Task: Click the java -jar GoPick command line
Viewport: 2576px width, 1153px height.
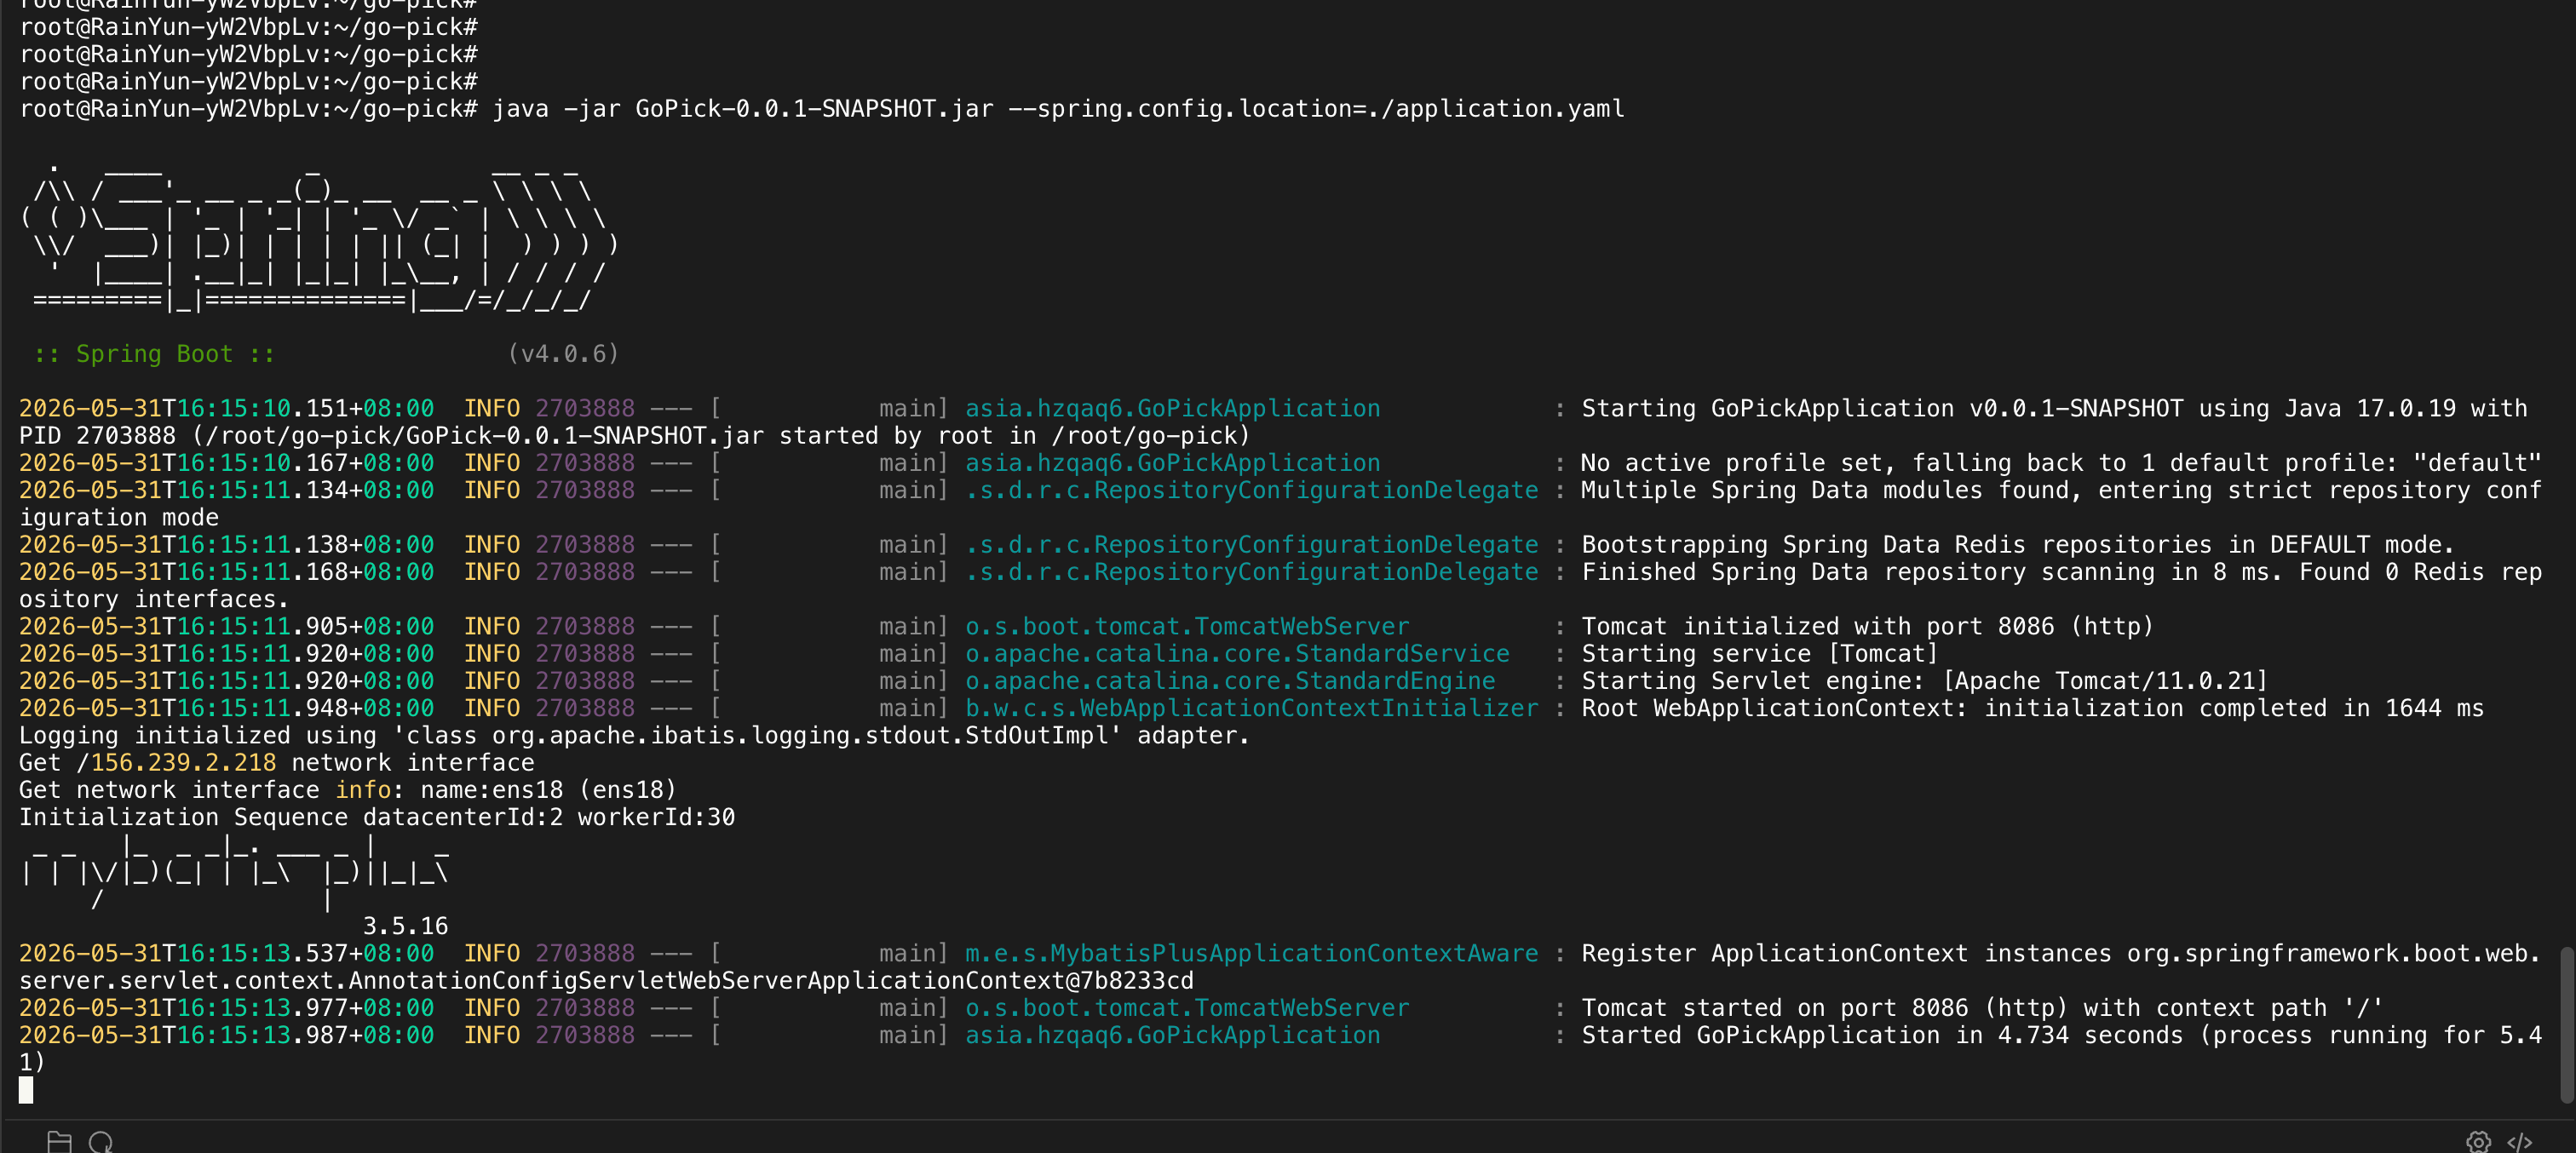Action: coord(1058,108)
